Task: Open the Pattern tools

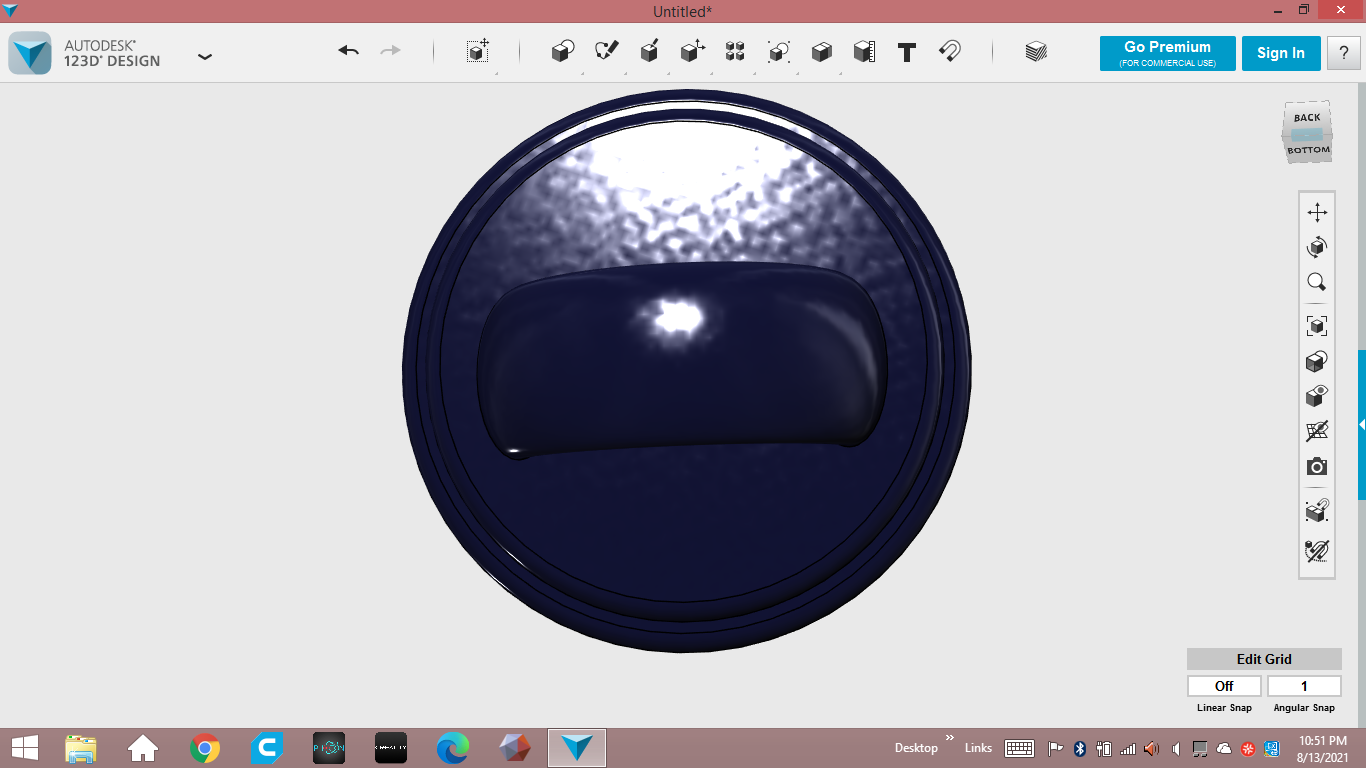Action: tap(735, 52)
